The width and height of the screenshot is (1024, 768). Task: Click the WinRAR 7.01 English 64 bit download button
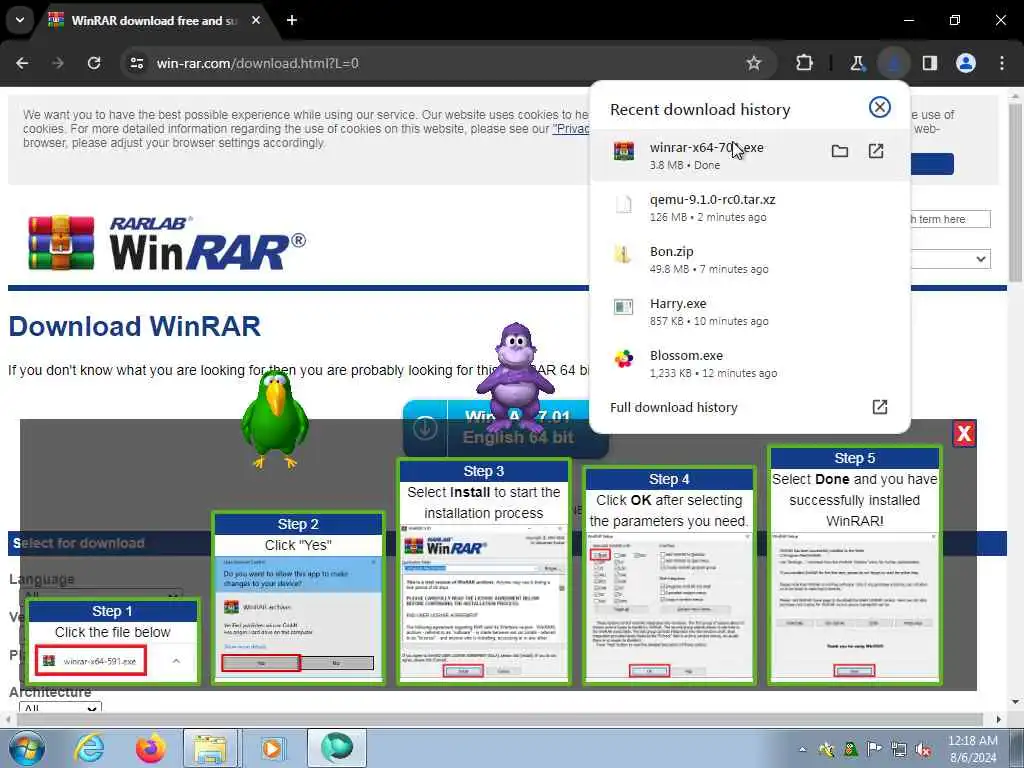tap(506, 428)
